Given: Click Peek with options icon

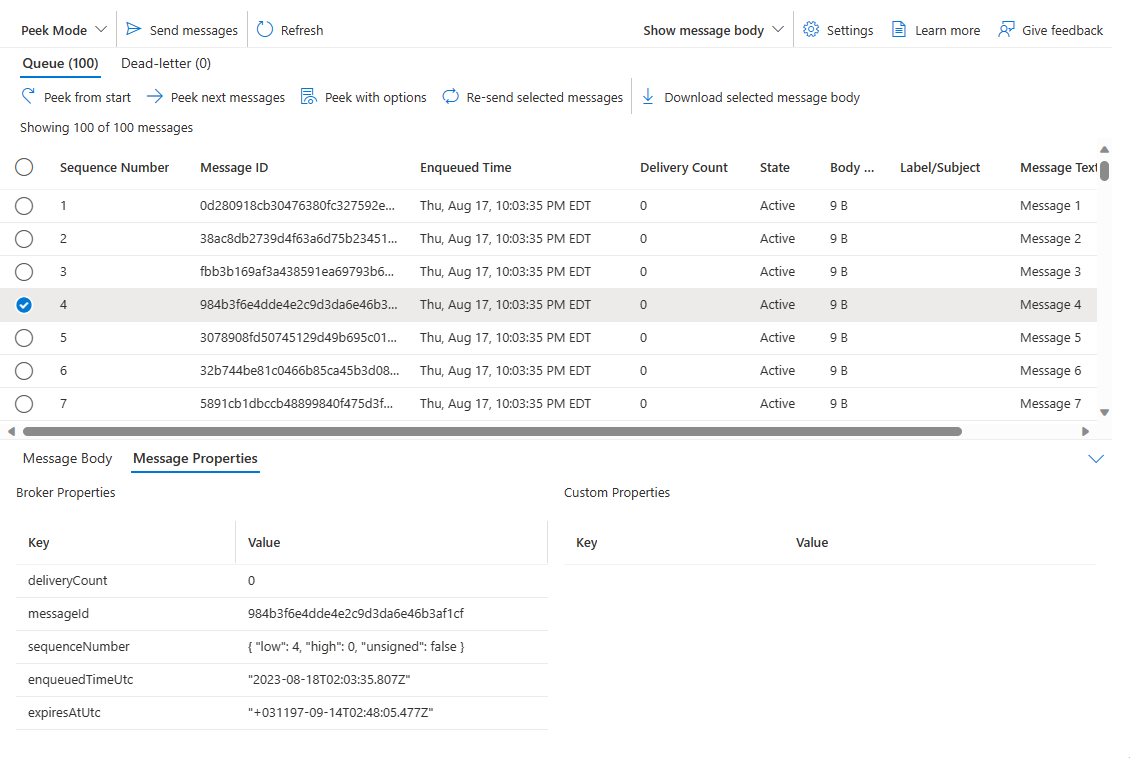Looking at the screenshot, I should pos(308,97).
